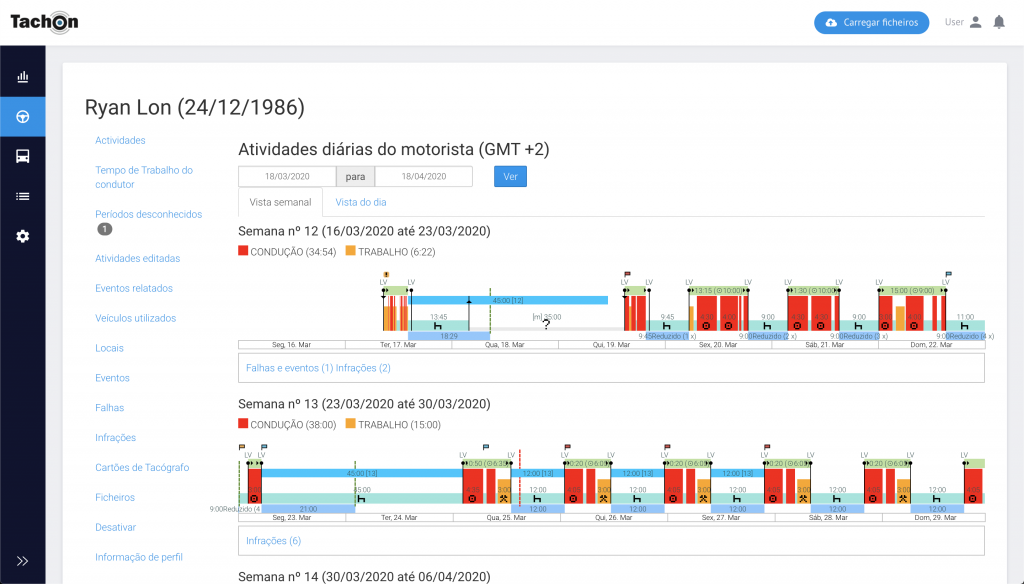Image resolution: width=1024 pixels, height=584 pixels.
Task: Expand Falhas e eventos (1) Infrações (2) panel
Action: coord(318,368)
